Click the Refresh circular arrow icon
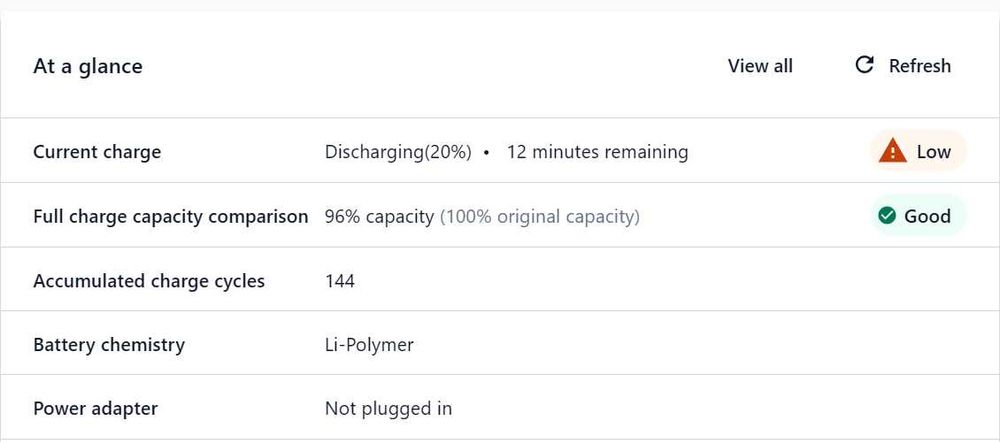The width and height of the screenshot is (1000, 442). (864, 65)
